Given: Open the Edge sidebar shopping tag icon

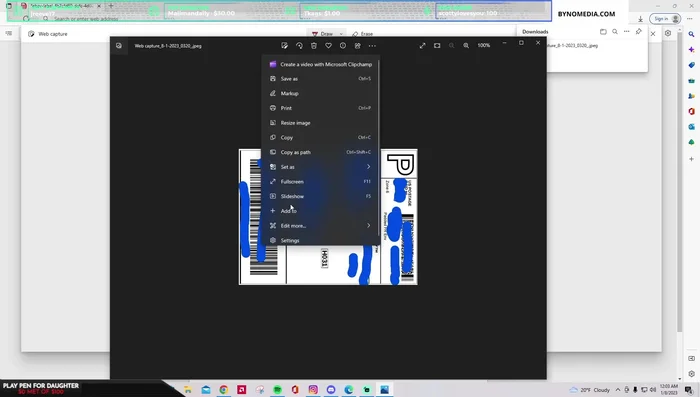Looking at the screenshot, I should coord(692,65).
